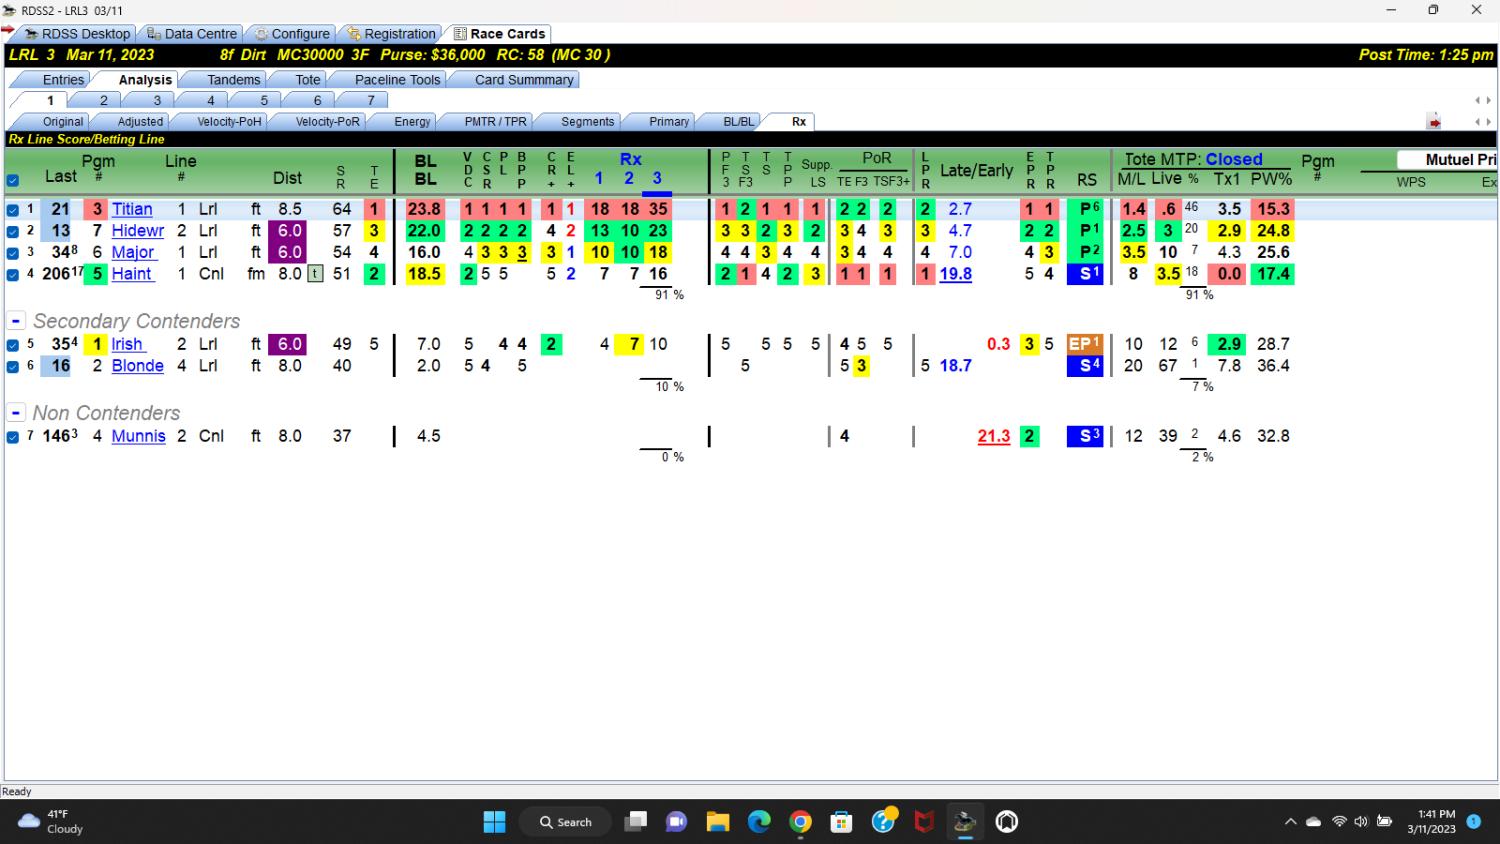Click the red 21.3 Late/Early link
The width and height of the screenshot is (1500, 844).
994,436
